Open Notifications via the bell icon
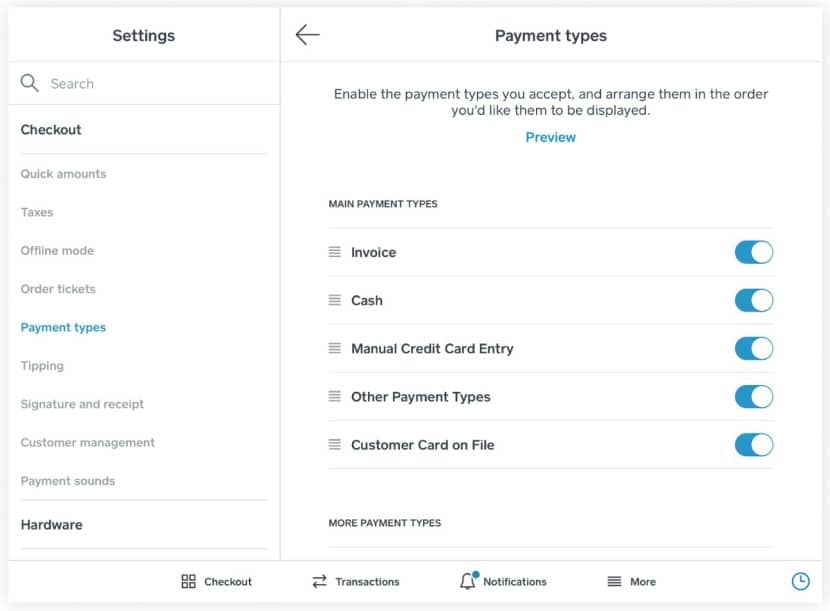 pyautogui.click(x=467, y=581)
